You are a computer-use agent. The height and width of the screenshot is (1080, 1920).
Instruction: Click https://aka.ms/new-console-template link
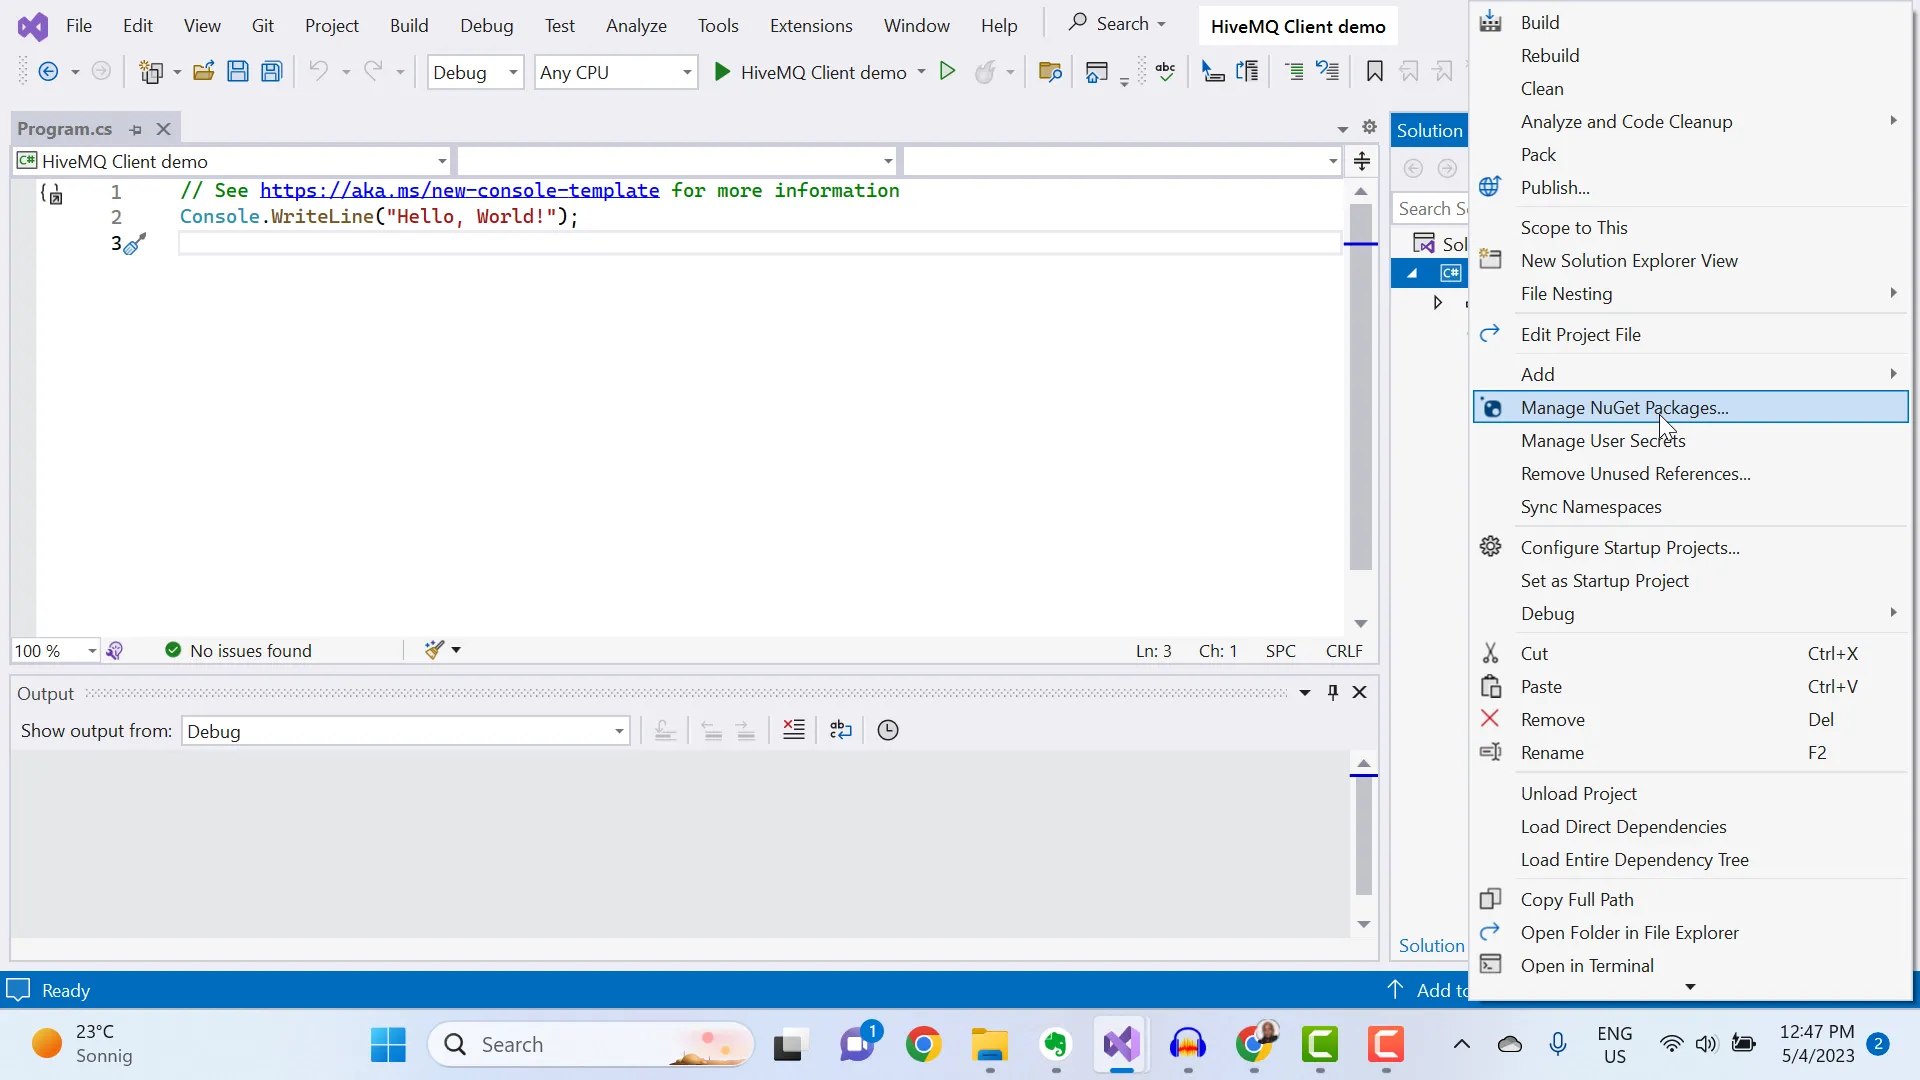pyautogui.click(x=458, y=190)
